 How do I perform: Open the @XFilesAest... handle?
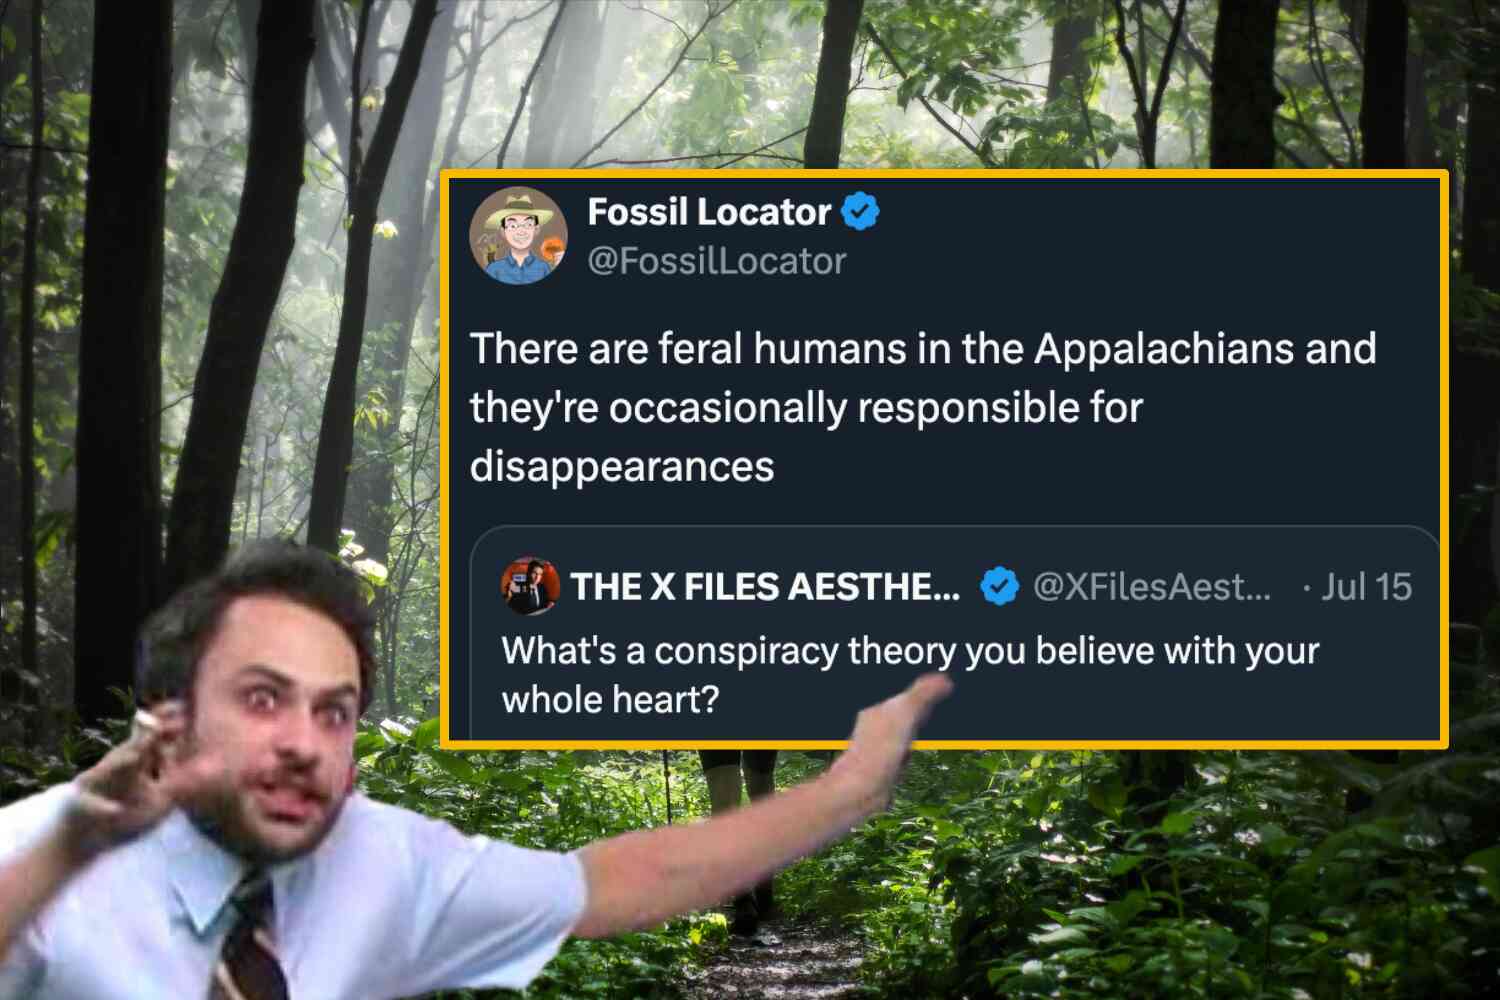1152,586
